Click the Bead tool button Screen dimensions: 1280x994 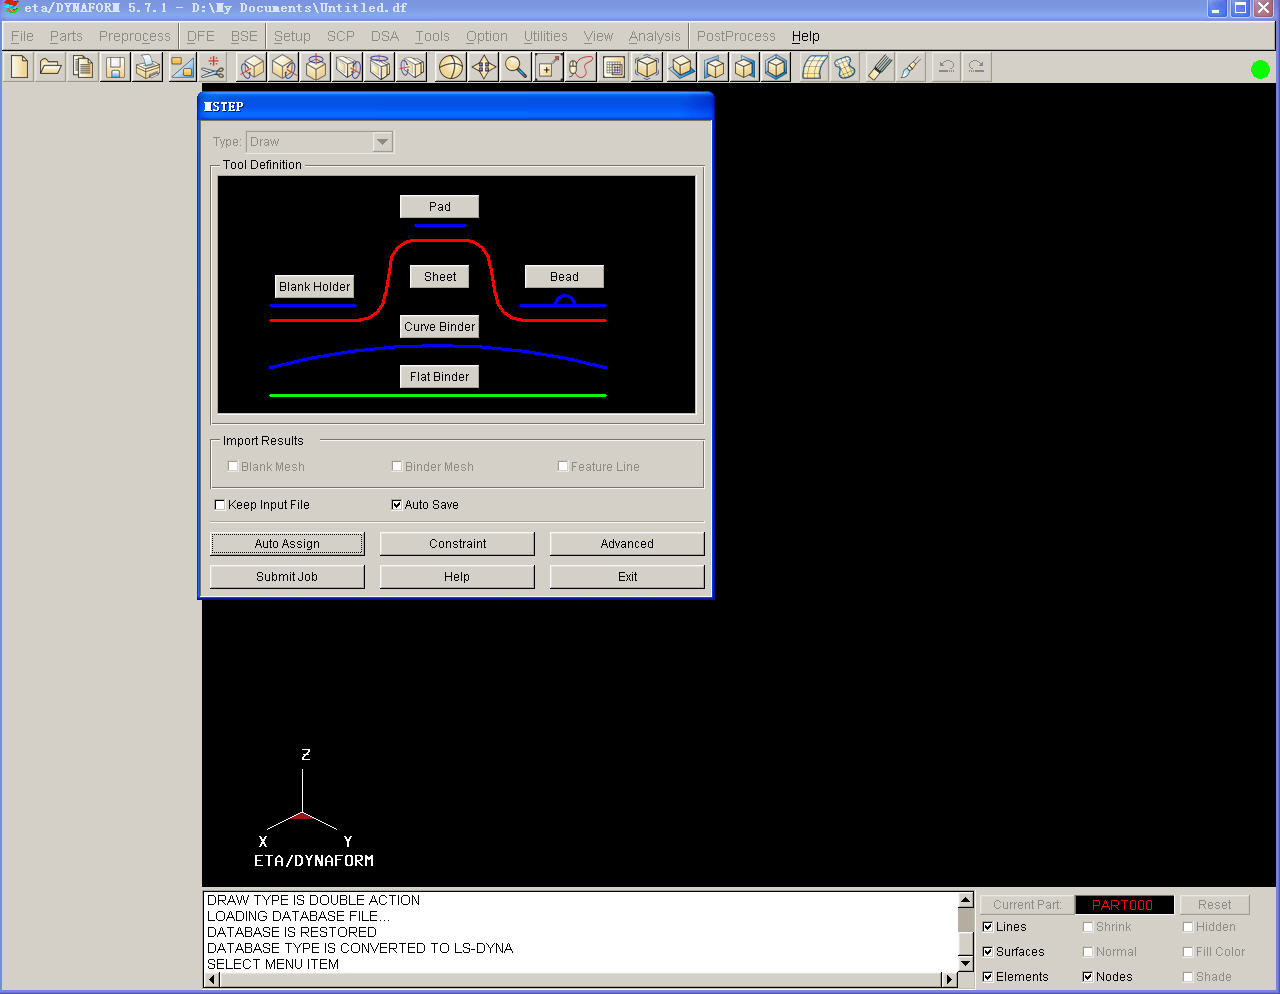(564, 276)
